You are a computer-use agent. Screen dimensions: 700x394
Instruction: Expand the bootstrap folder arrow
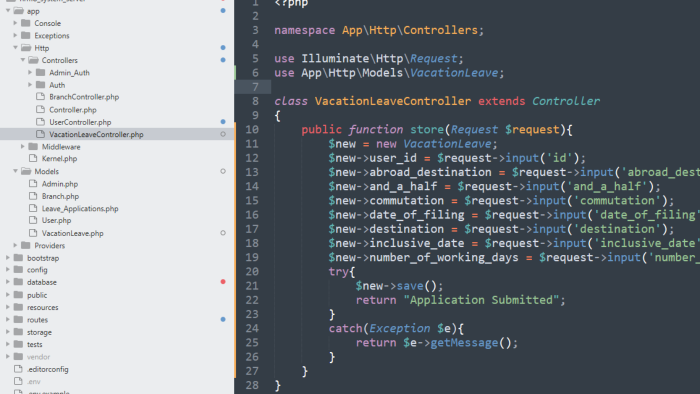[x=8, y=257]
